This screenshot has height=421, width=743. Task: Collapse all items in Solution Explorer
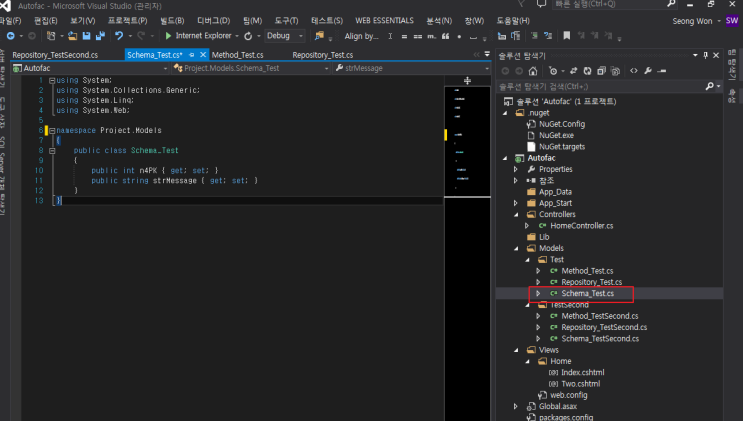[x=601, y=71]
